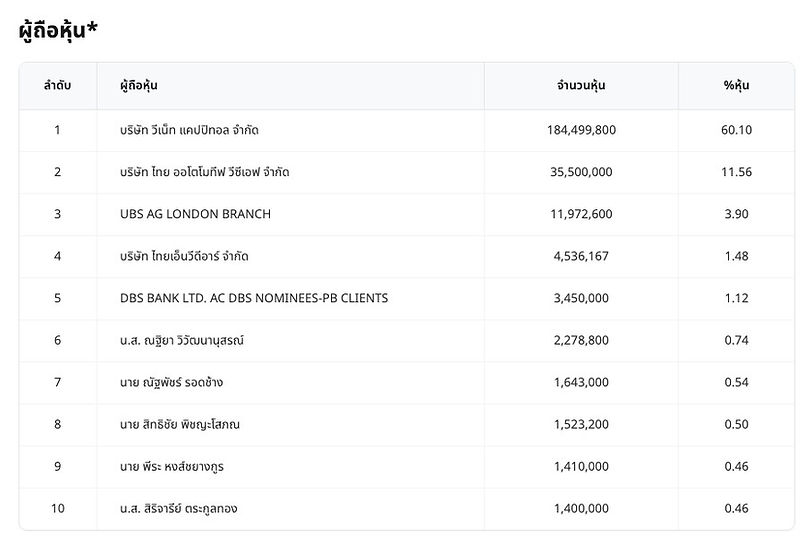Click share count 4,536,167
Image resolution: width=812 pixels, height=552 pixels.
[581, 256]
